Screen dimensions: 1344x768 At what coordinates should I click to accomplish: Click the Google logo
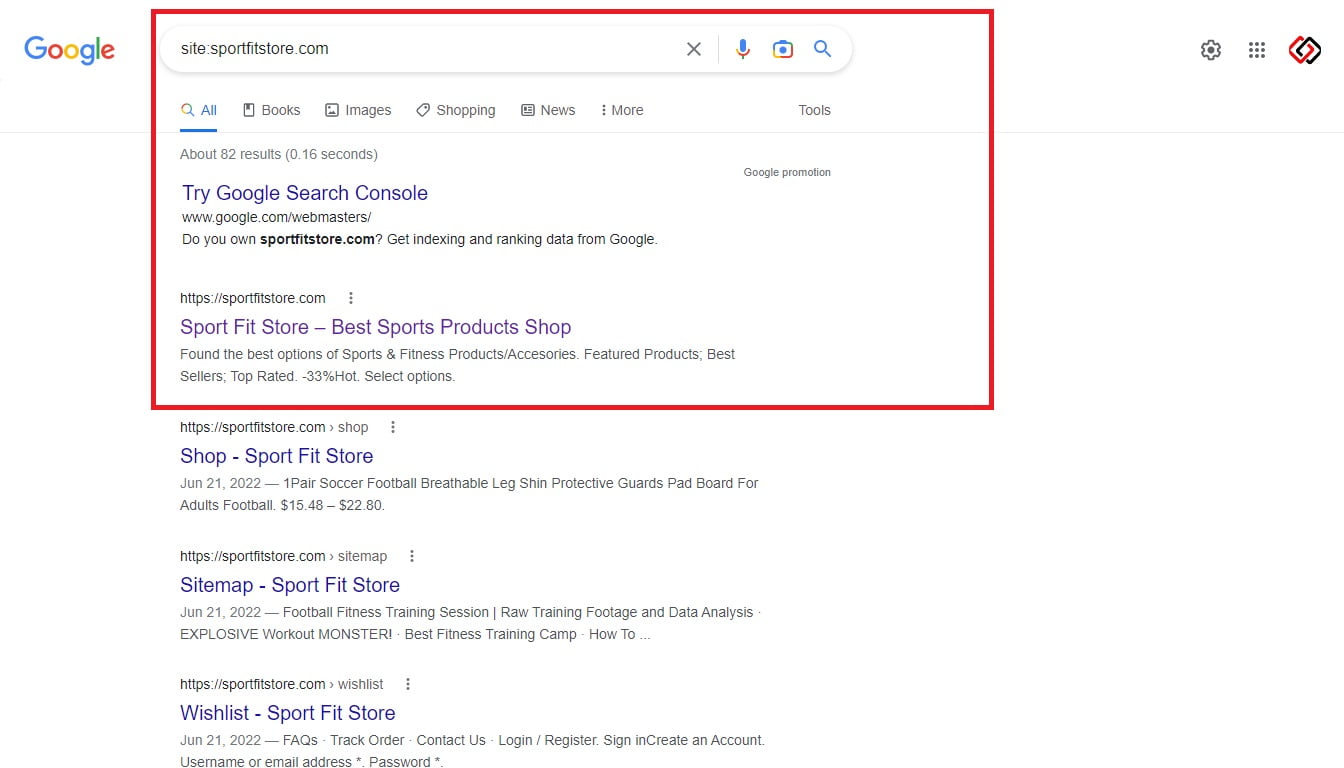click(69, 50)
